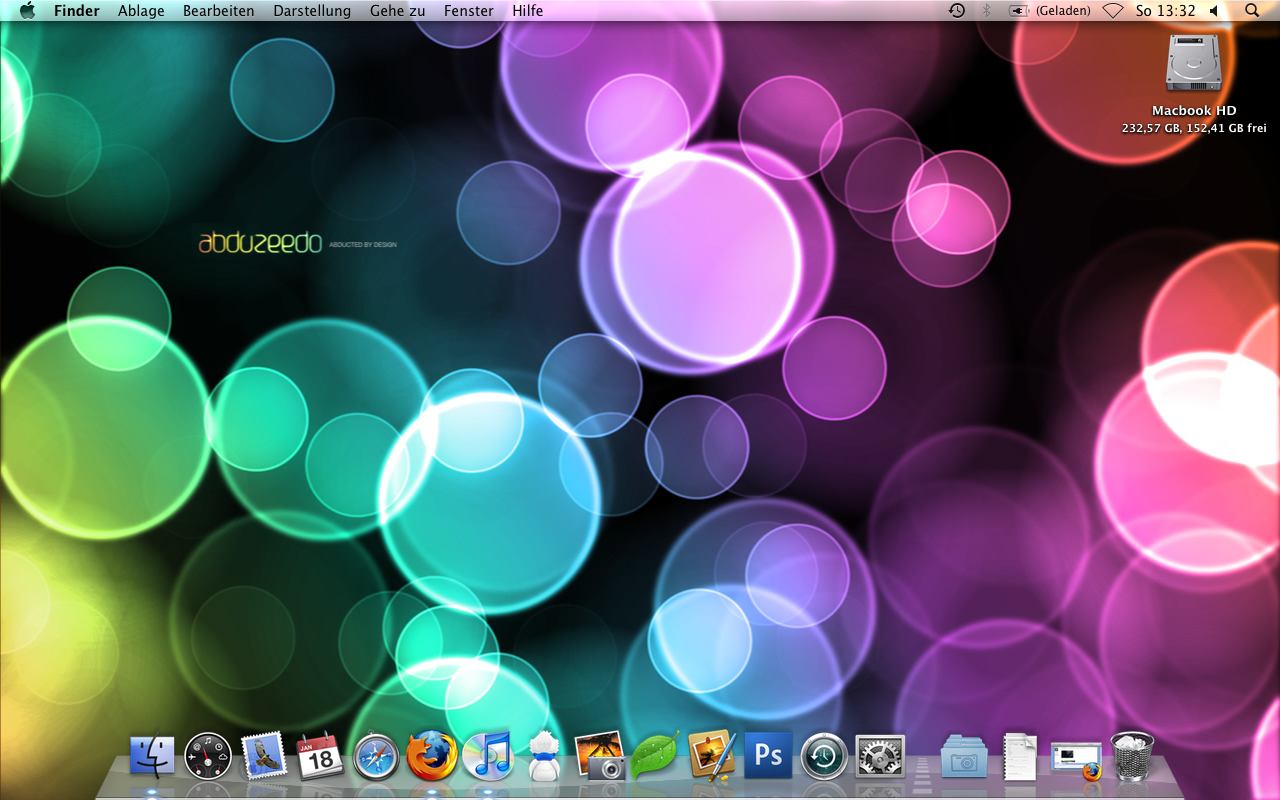Open iCal calendar in the dock
Viewport: 1280px width, 800px height.
320,757
